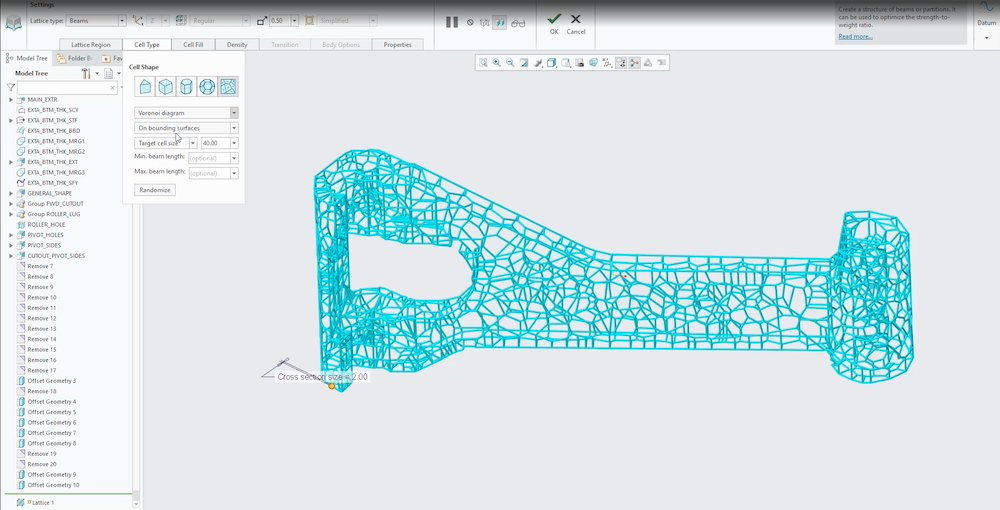The image size is (1000, 510).
Task: Switch to the Density tab
Action: pos(237,45)
